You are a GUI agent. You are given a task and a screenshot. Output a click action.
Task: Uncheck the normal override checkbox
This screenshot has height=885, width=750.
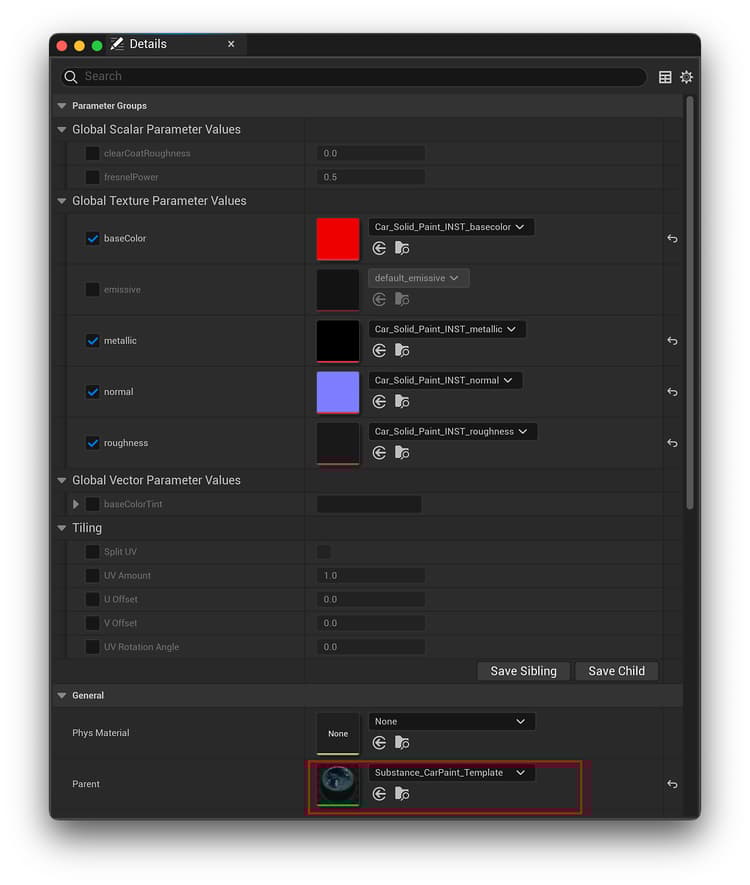pos(93,392)
